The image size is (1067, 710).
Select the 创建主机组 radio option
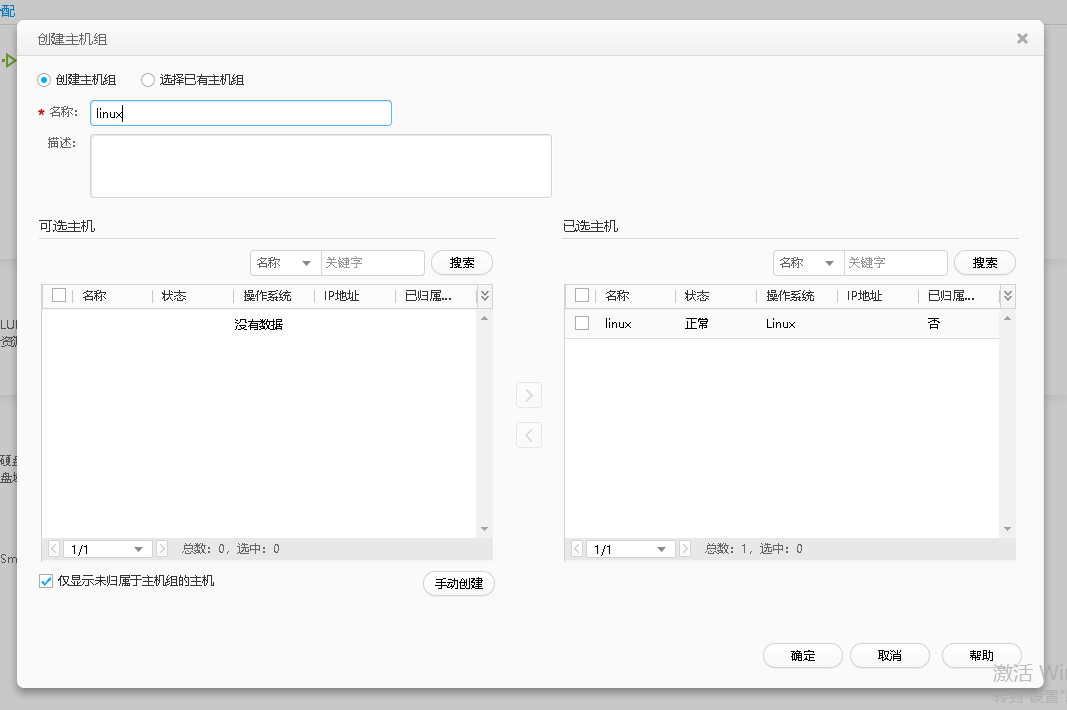click(x=45, y=80)
